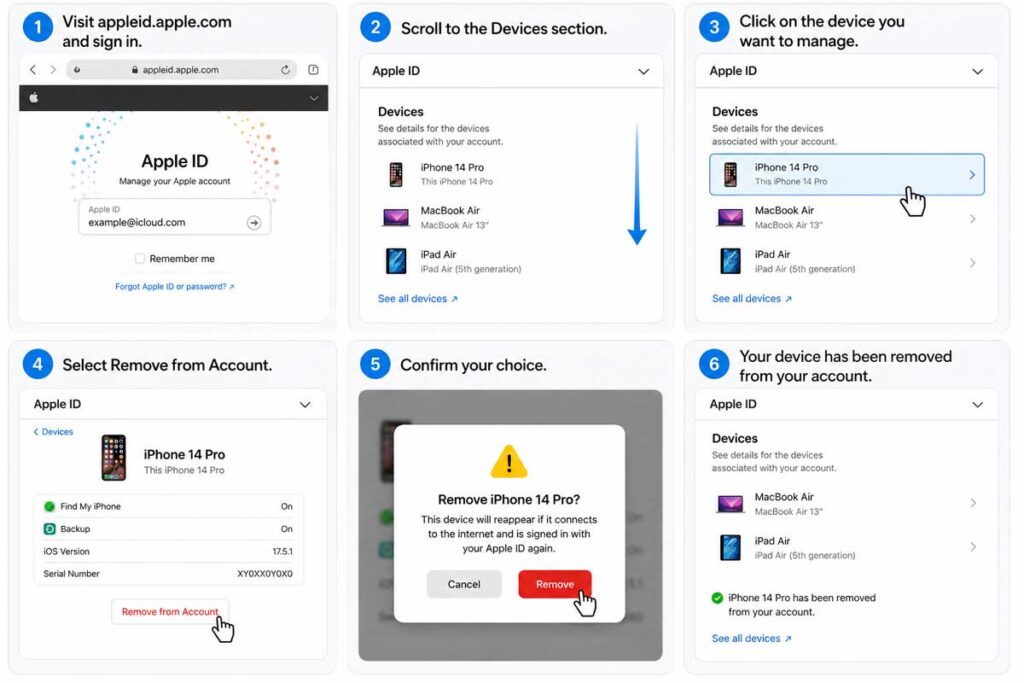Screen dimensions: 1024x683
Task: Click the reload icon in the address bar
Action: click(x=285, y=70)
